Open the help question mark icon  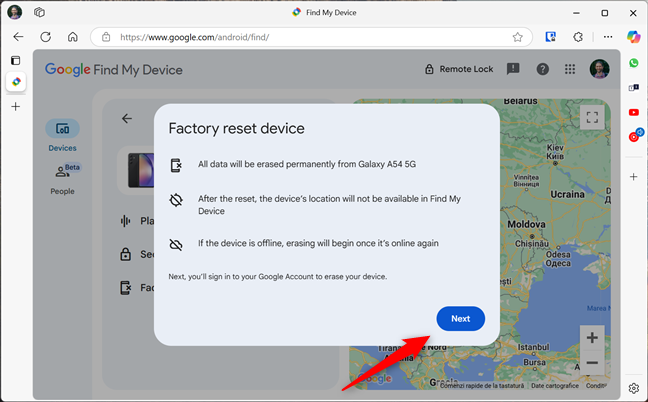(542, 69)
